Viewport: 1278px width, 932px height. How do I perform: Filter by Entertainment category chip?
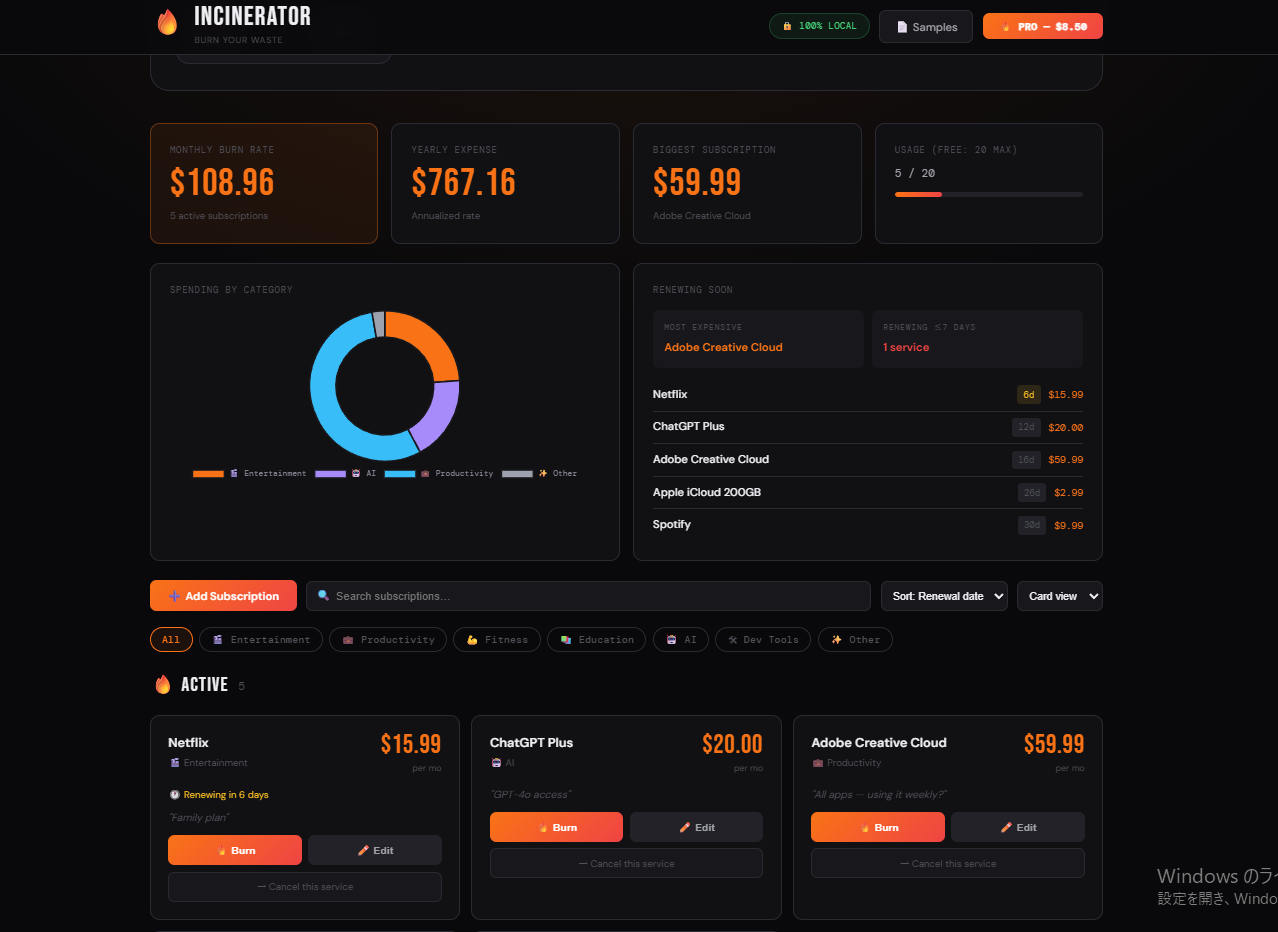point(261,640)
